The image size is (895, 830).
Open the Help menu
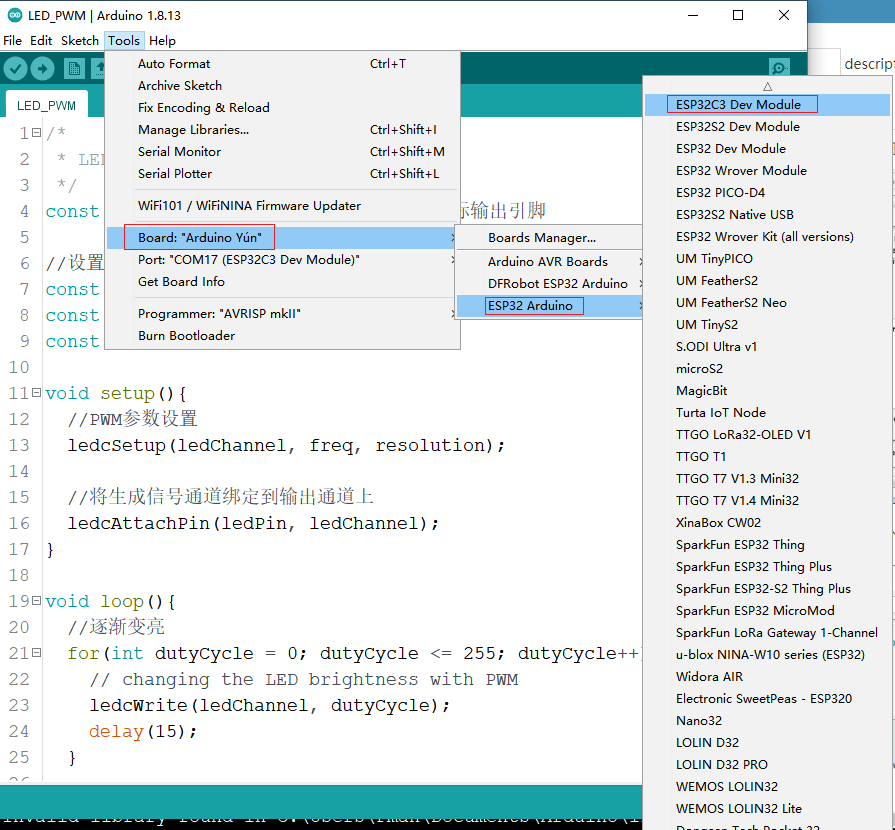click(x=162, y=41)
